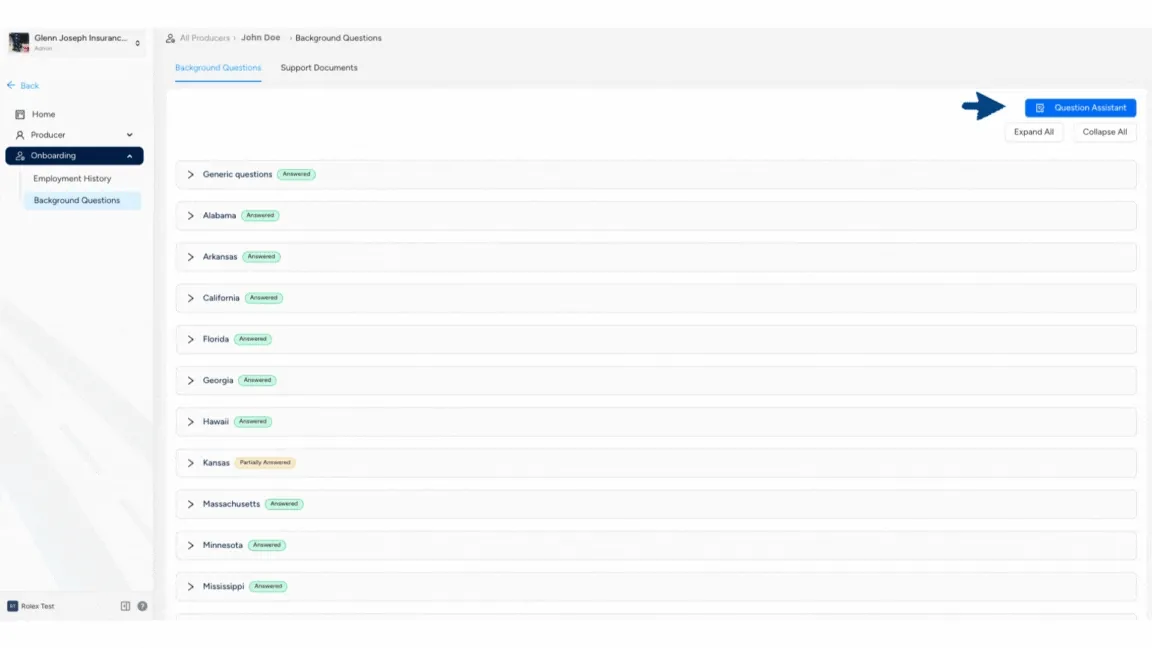Expand the Massachusetts section chevron
1152x648 pixels.
point(190,504)
